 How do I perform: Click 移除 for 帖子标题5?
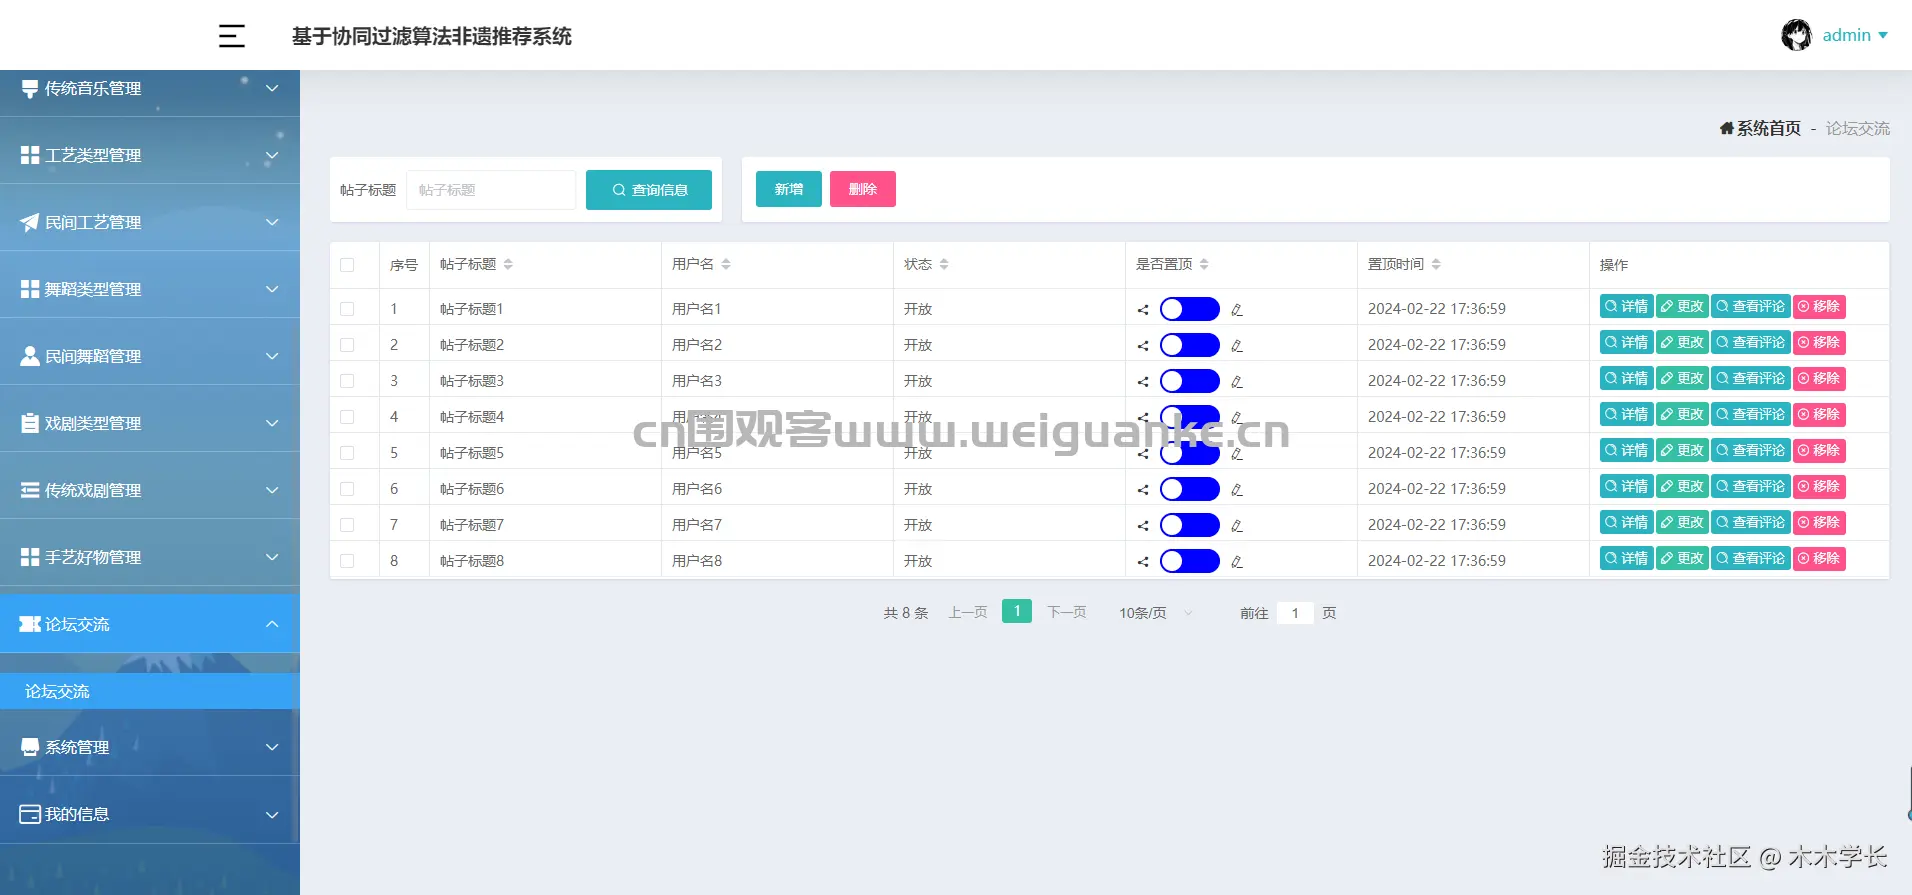coord(1819,451)
